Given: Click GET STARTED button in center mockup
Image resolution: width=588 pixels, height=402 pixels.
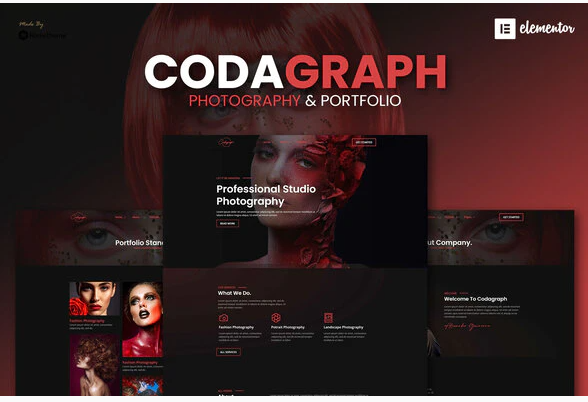Looking at the screenshot, I should 364,142.
